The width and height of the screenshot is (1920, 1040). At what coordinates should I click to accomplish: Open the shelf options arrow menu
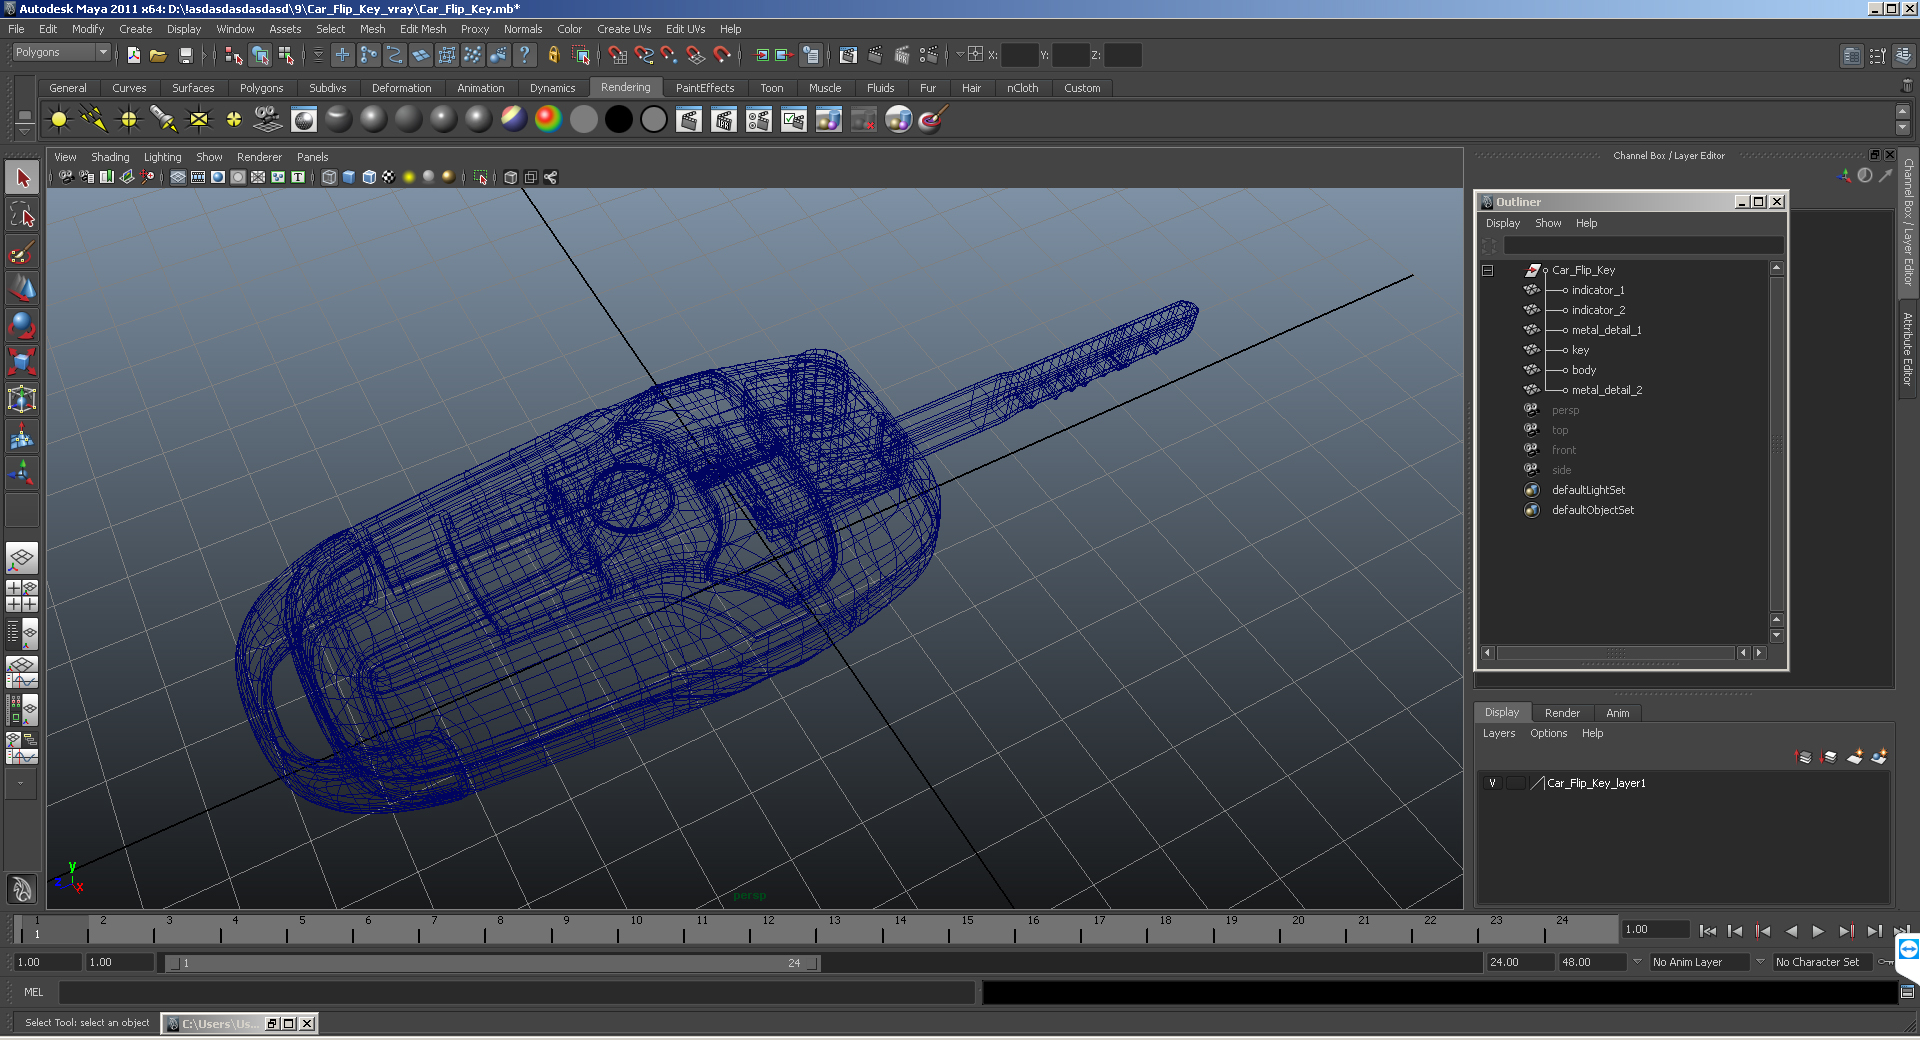(25, 130)
